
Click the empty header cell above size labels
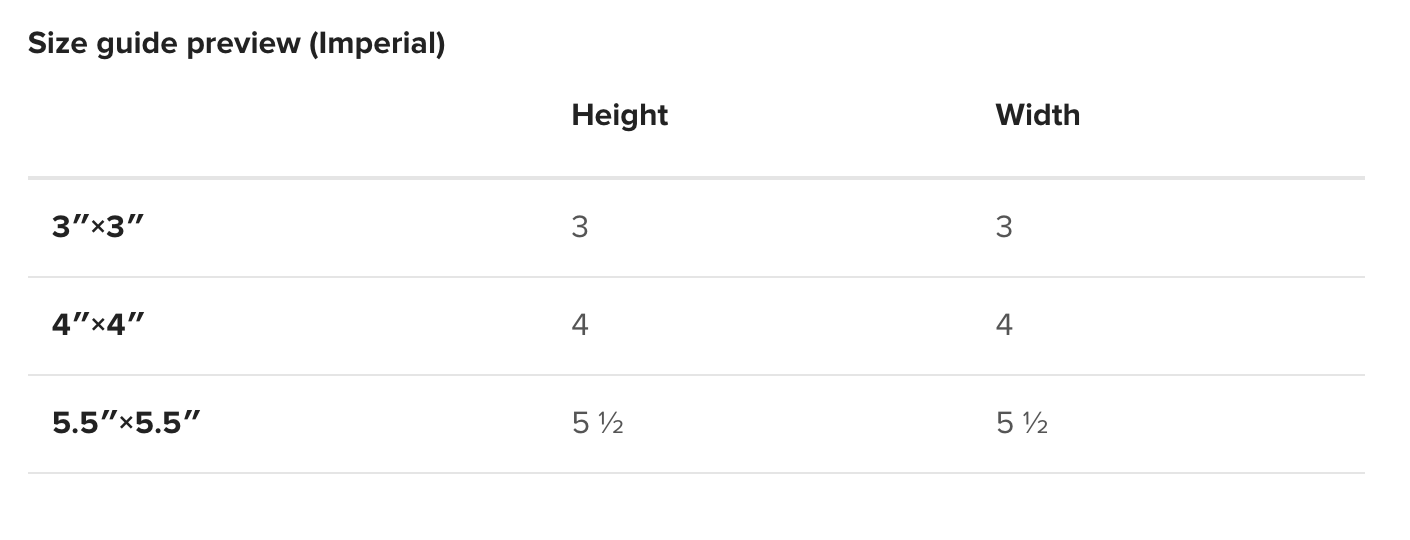(290, 115)
